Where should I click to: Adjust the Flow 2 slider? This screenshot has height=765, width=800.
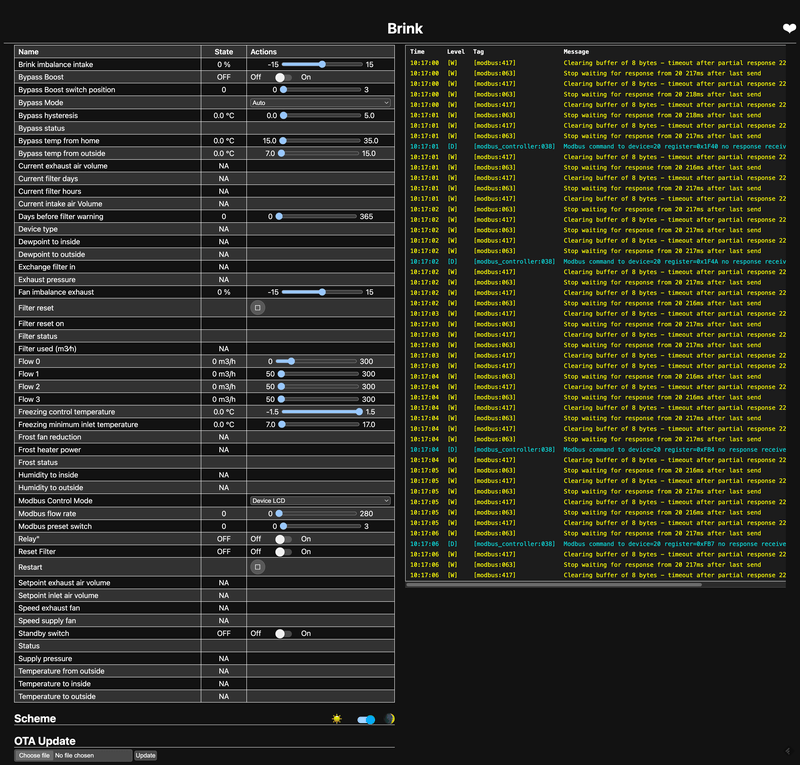318,387
